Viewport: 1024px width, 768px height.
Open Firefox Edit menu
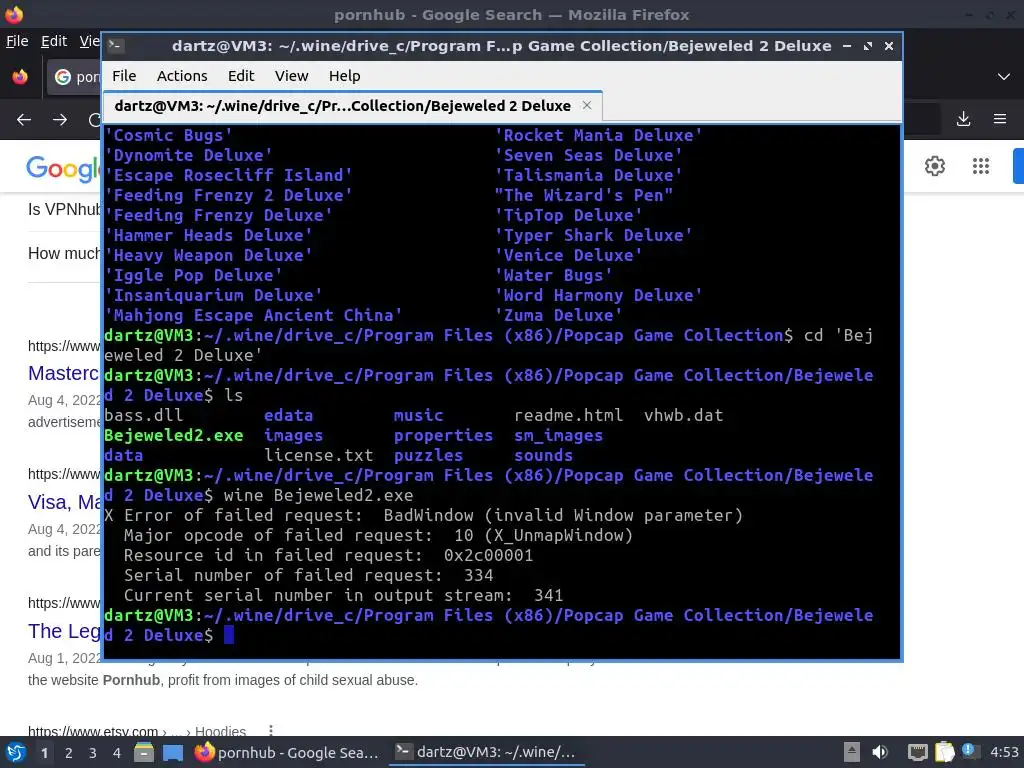[x=54, y=41]
